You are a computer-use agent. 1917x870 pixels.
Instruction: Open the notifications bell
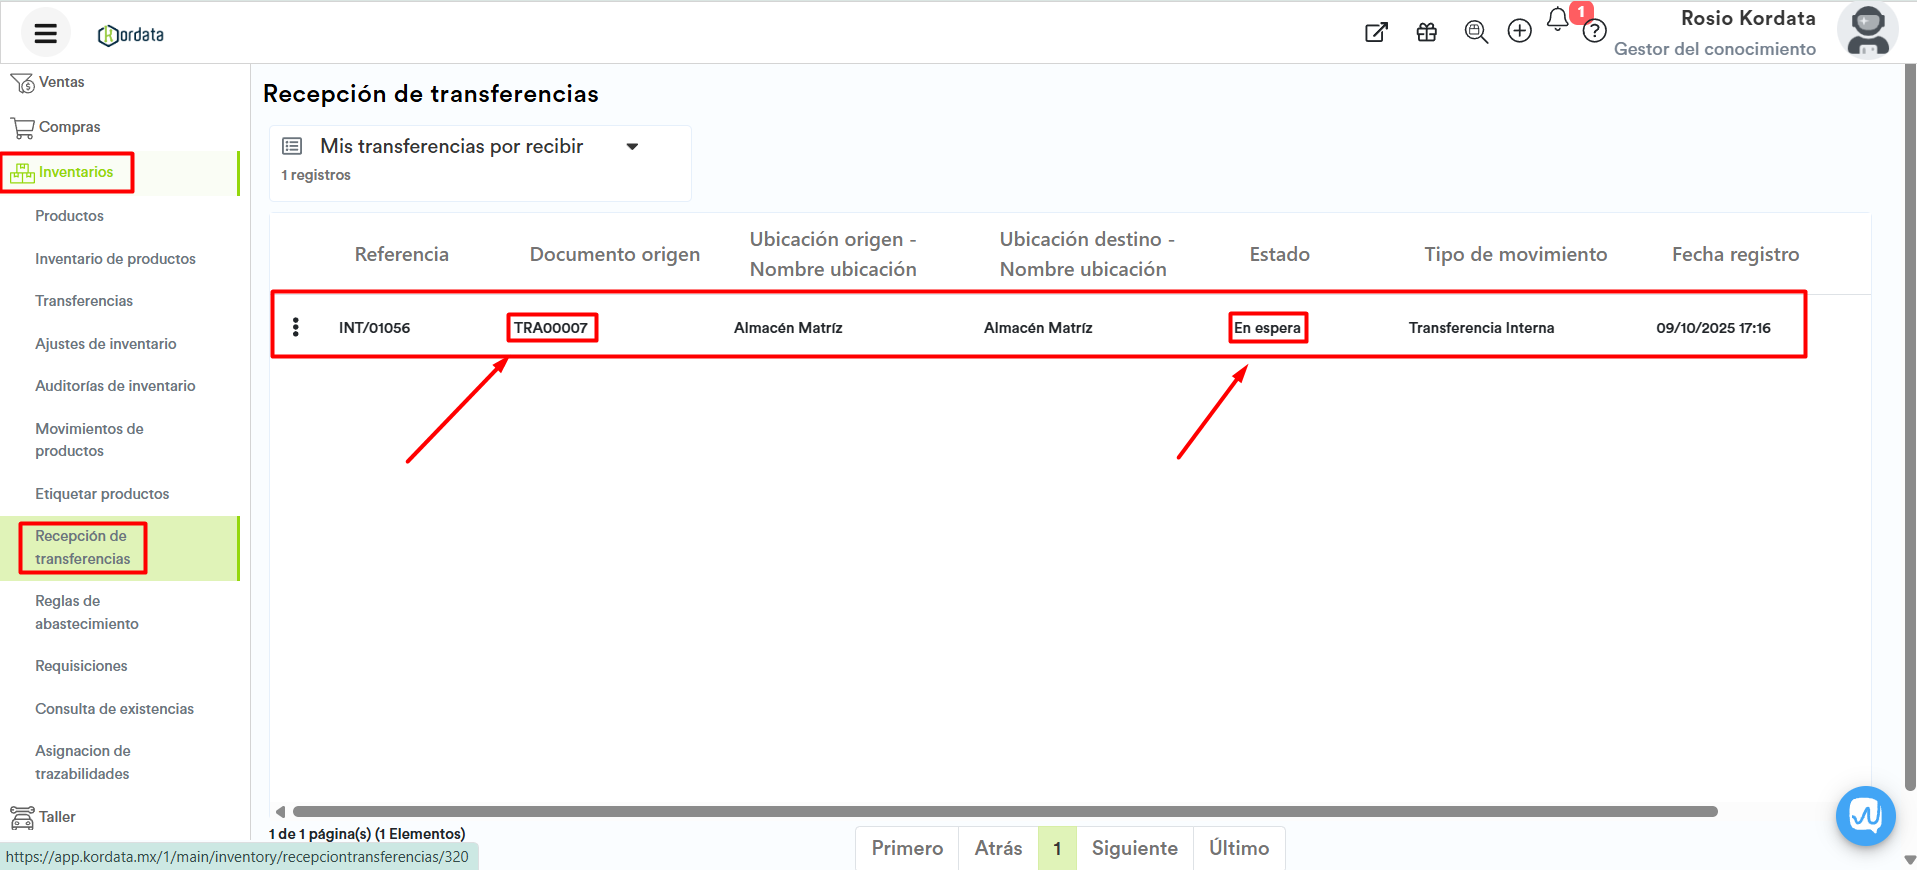(1557, 20)
